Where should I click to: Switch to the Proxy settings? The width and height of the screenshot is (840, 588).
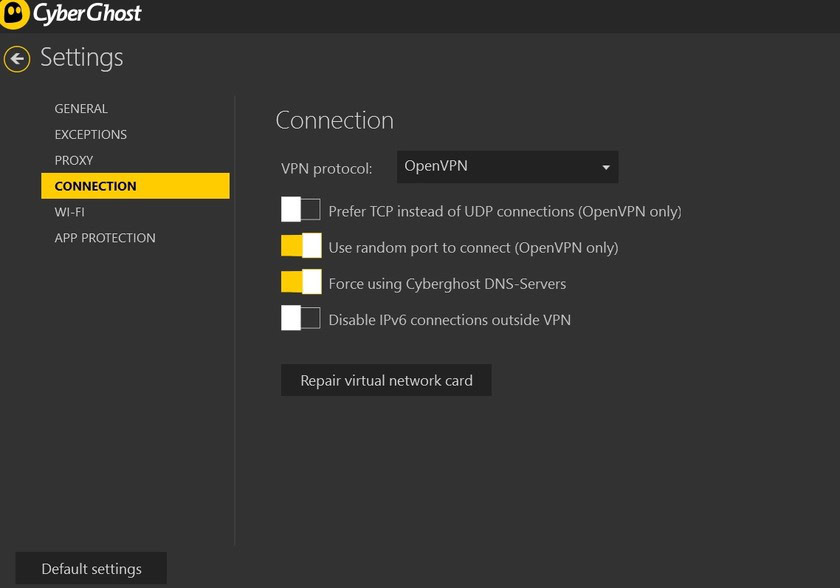click(x=74, y=161)
